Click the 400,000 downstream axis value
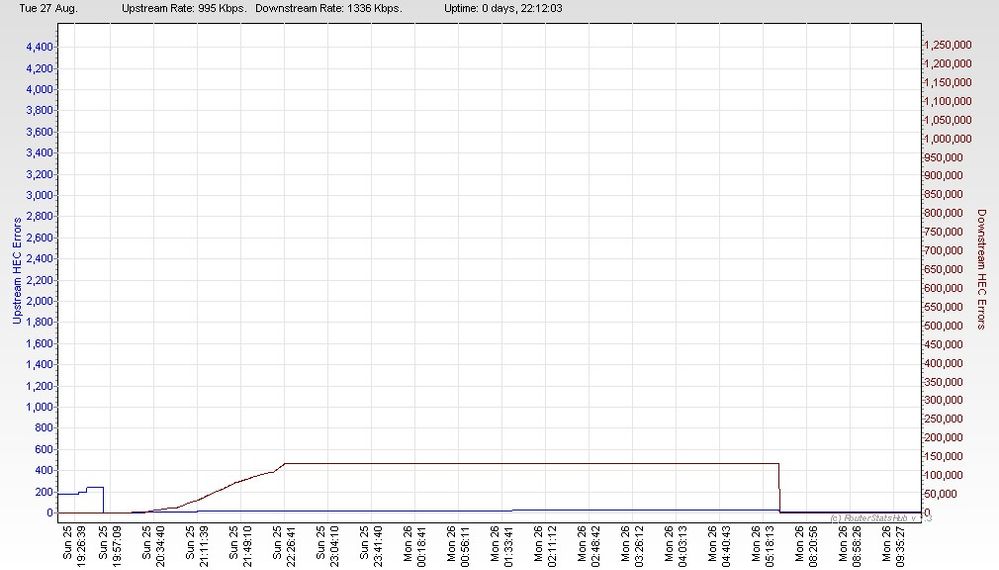The image size is (999, 570). 945,363
